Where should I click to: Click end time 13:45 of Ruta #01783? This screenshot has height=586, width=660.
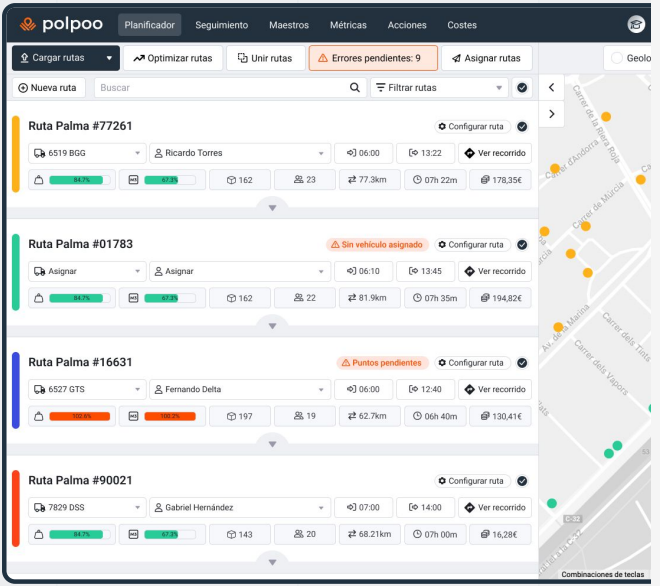coord(426,271)
